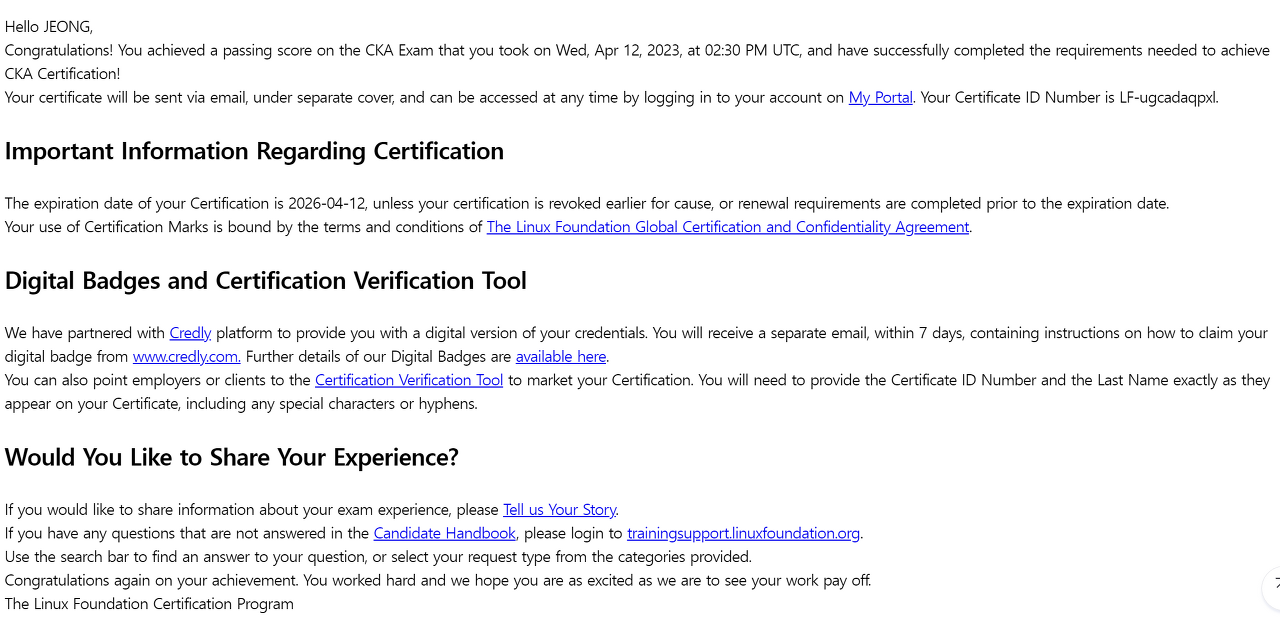Visit the Credly platform link
Screen dimensions: 1280x617
(x=190, y=333)
